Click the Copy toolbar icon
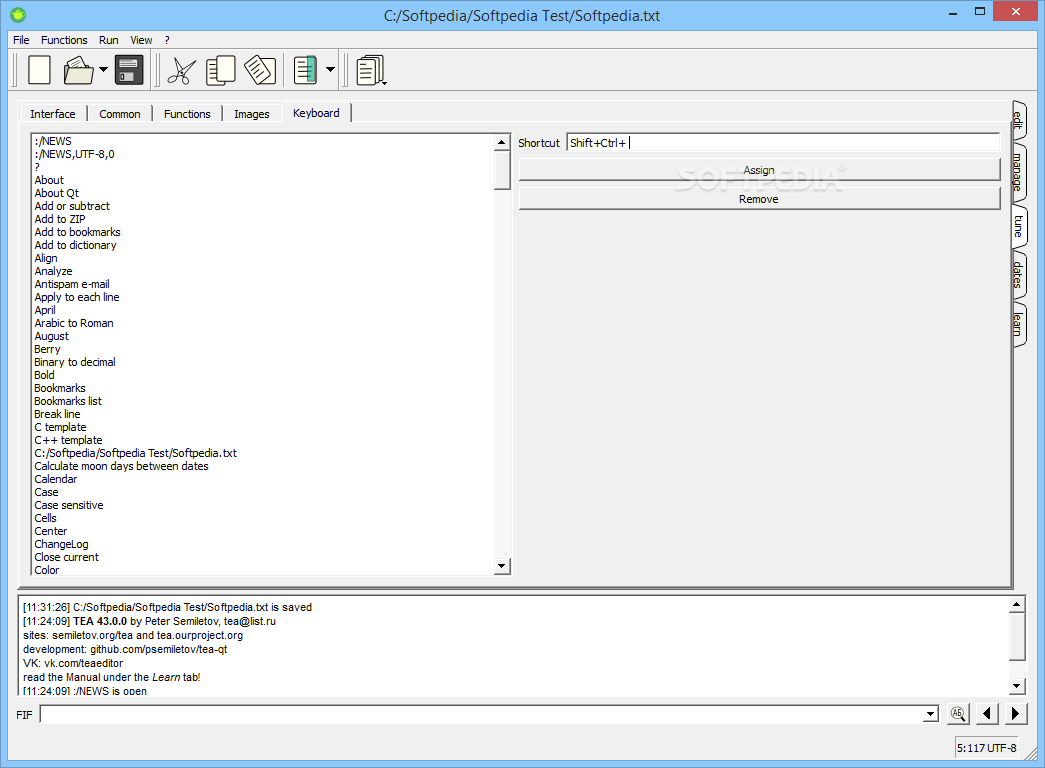The image size is (1045, 768). point(221,71)
